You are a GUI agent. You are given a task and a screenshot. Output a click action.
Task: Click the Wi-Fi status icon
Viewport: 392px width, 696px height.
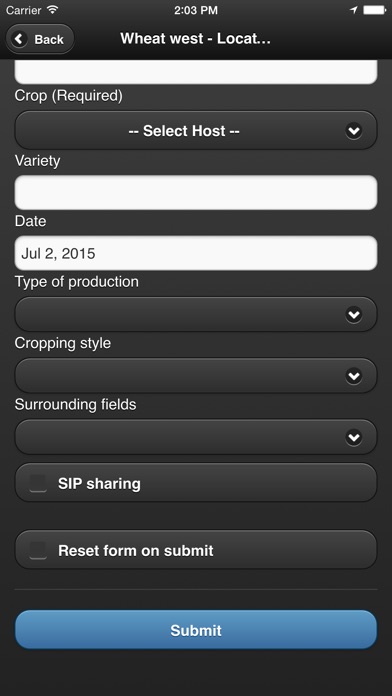click(x=53, y=10)
